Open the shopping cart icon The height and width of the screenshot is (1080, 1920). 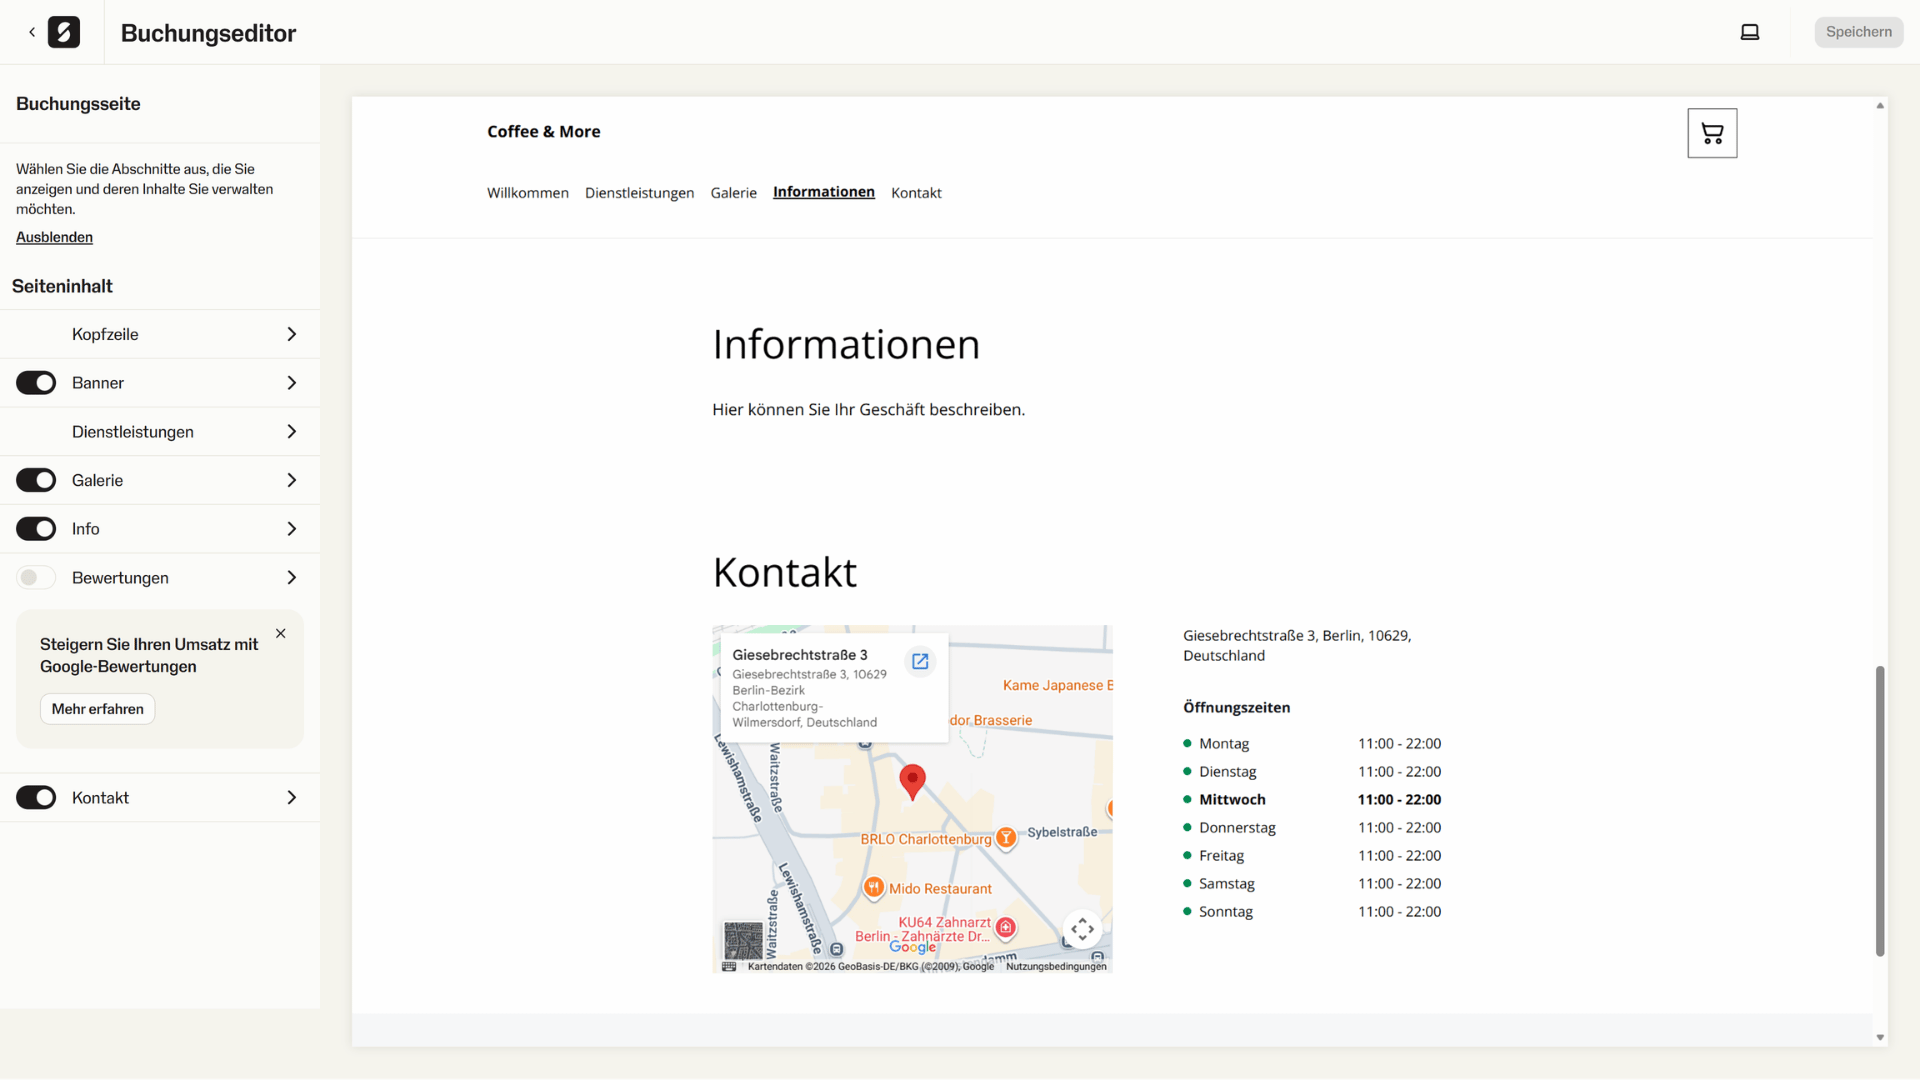(1712, 133)
